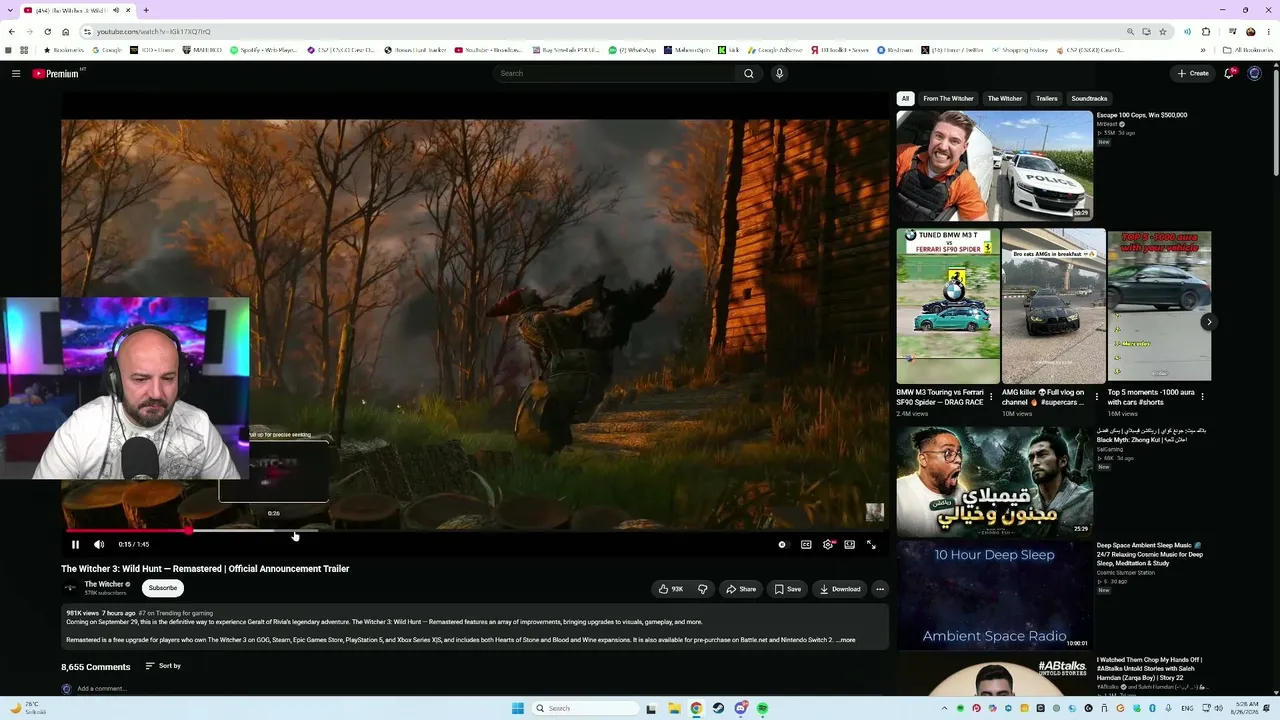Select the From The Witcher chip
Image resolution: width=1280 pixels, height=720 pixels.
[948, 99]
